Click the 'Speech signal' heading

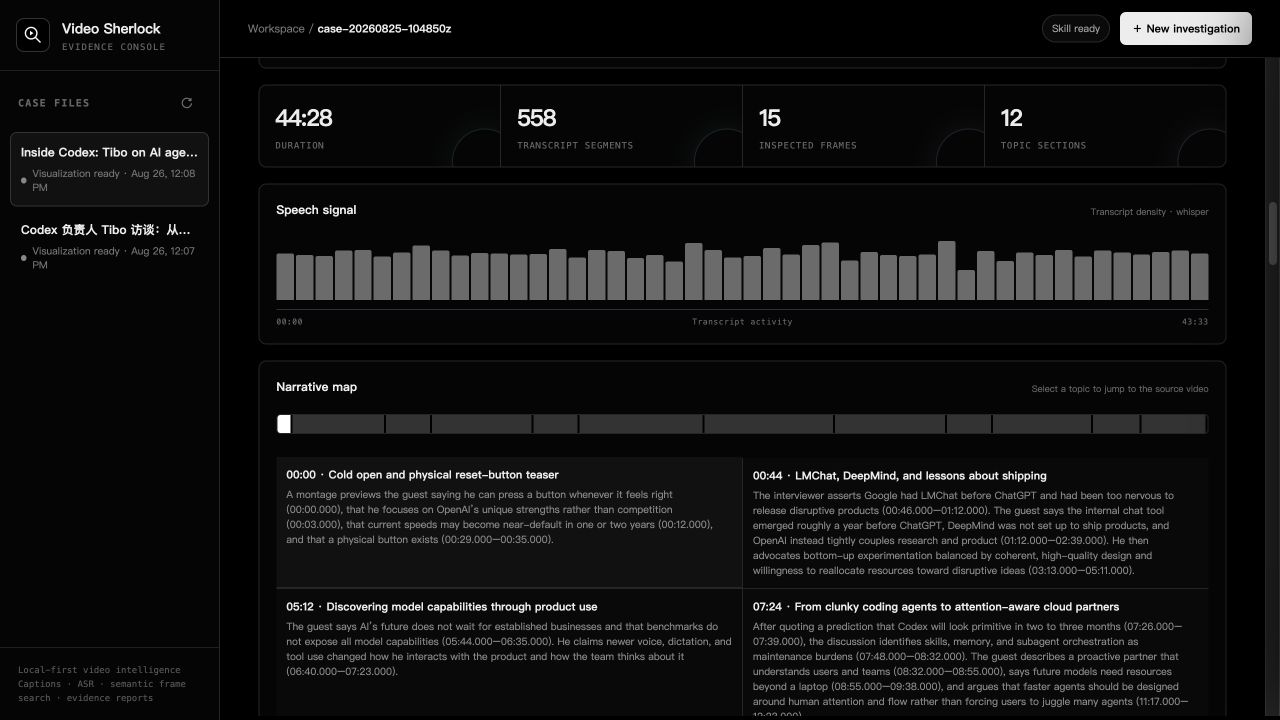pyautogui.click(x=316, y=210)
